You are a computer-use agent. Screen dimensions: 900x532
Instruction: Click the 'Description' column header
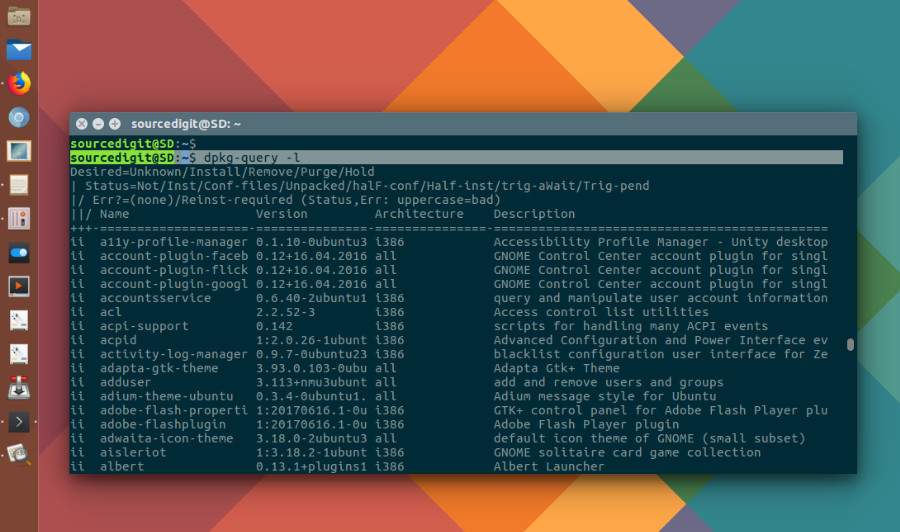click(534, 214)
